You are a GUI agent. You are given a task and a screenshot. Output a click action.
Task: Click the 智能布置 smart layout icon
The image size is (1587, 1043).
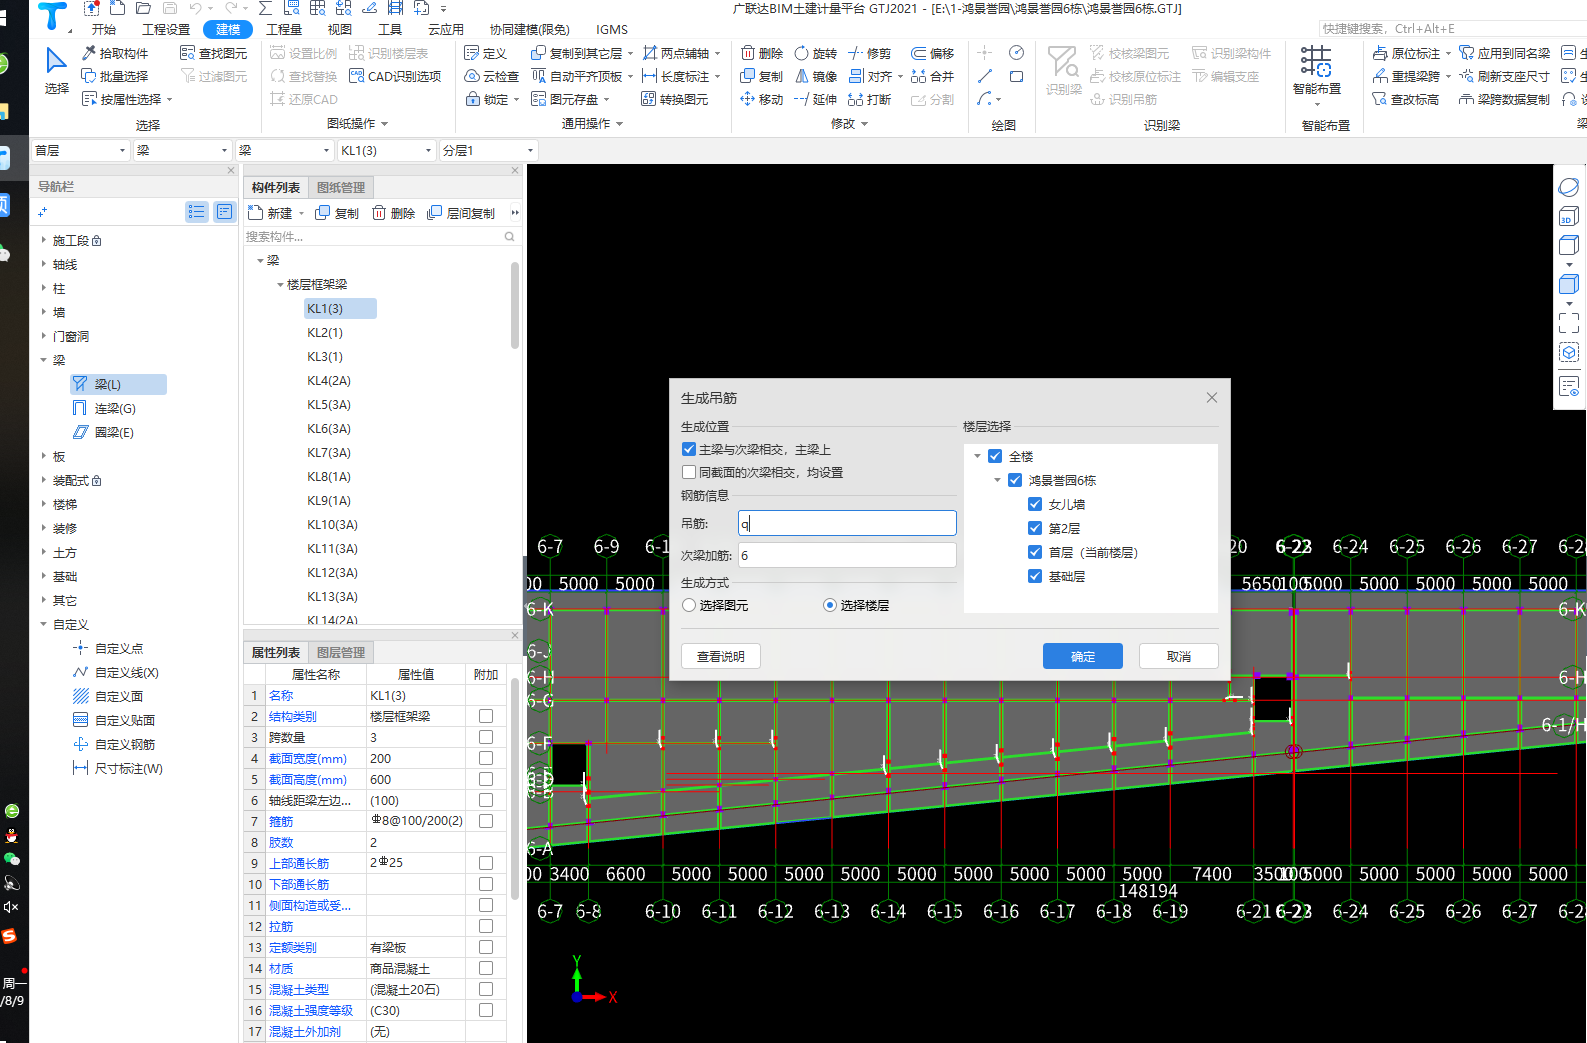point(1316,62)
